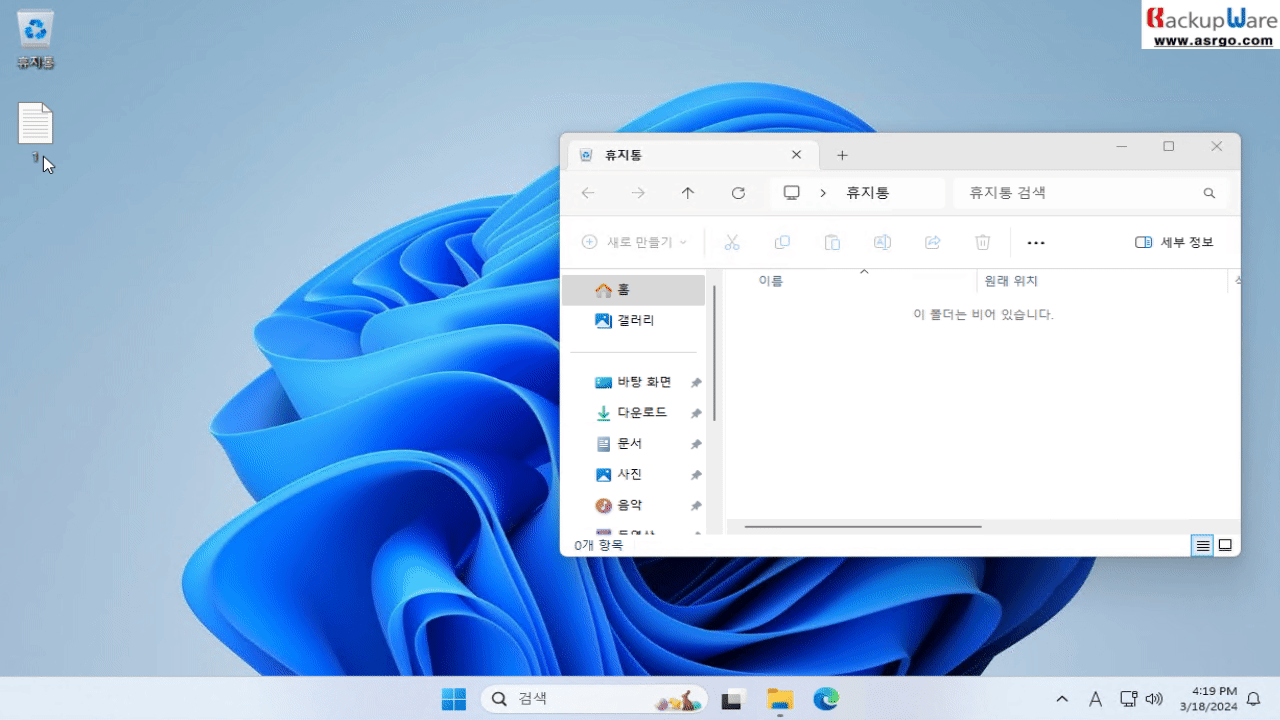Viewport: 1280px width, 720px height.
Task: Switch to large thumbnails view
Action: 1225,545
